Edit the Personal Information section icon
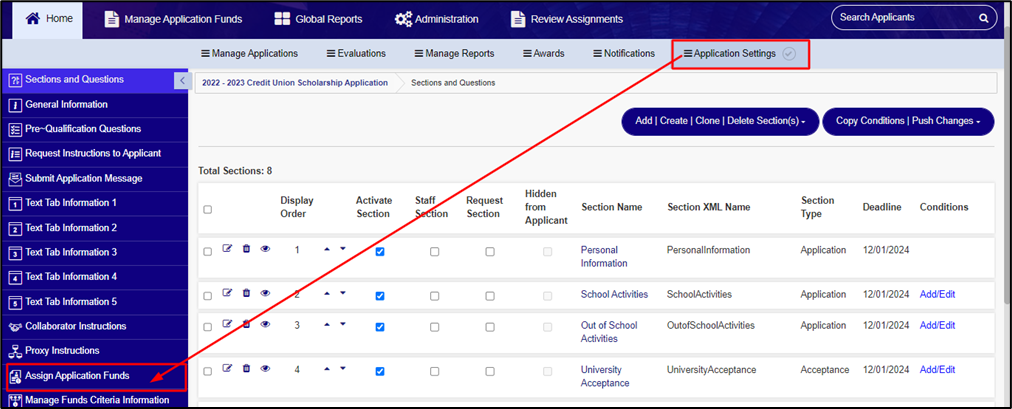Screen dimensions: 1012x409 (227, 248)
